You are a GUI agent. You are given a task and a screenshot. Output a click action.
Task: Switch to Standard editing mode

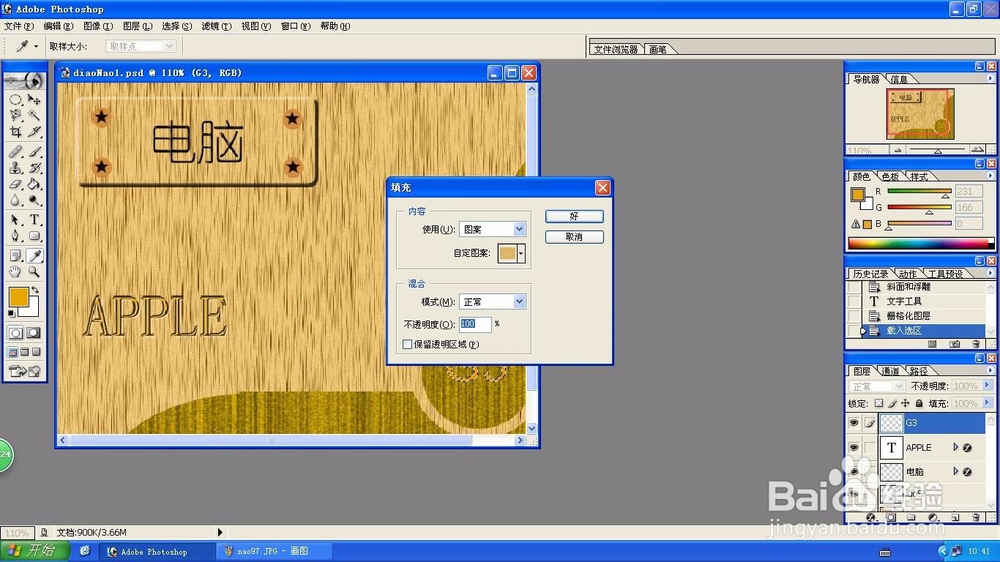[x=15, y=333]
